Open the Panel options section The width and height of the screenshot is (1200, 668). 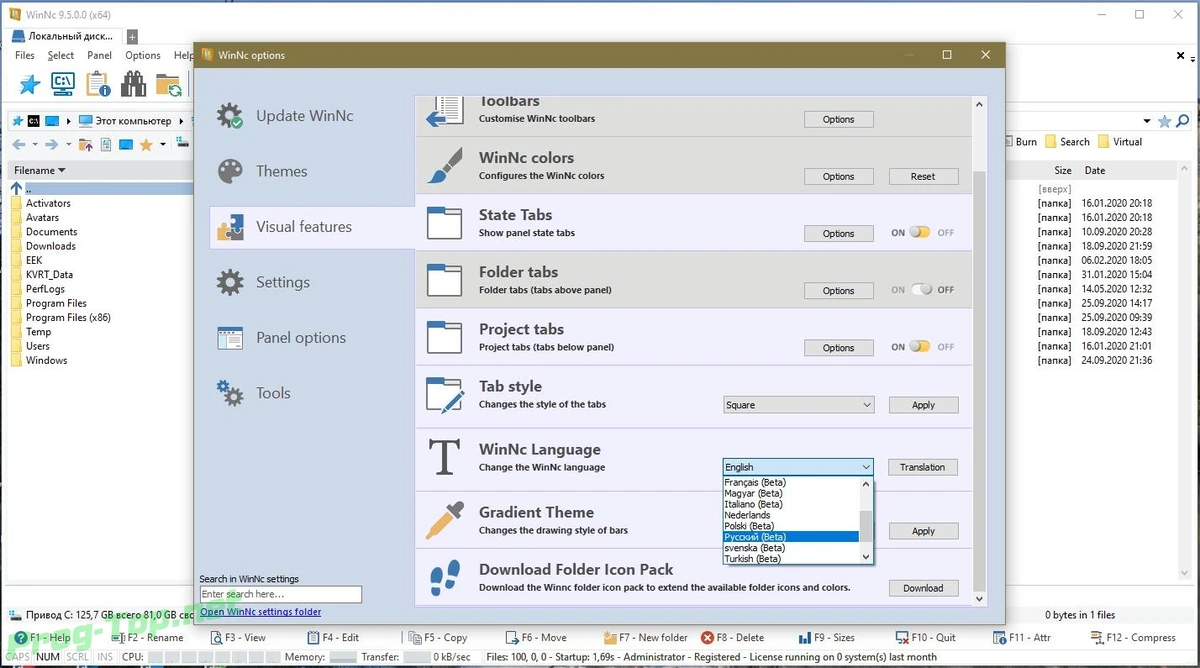click(300, 338)
